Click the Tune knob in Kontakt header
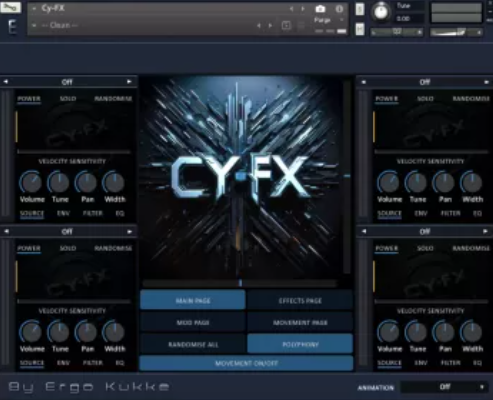This screenshot has height=400, width=493. pyautogui.click(x=381, y=12)
